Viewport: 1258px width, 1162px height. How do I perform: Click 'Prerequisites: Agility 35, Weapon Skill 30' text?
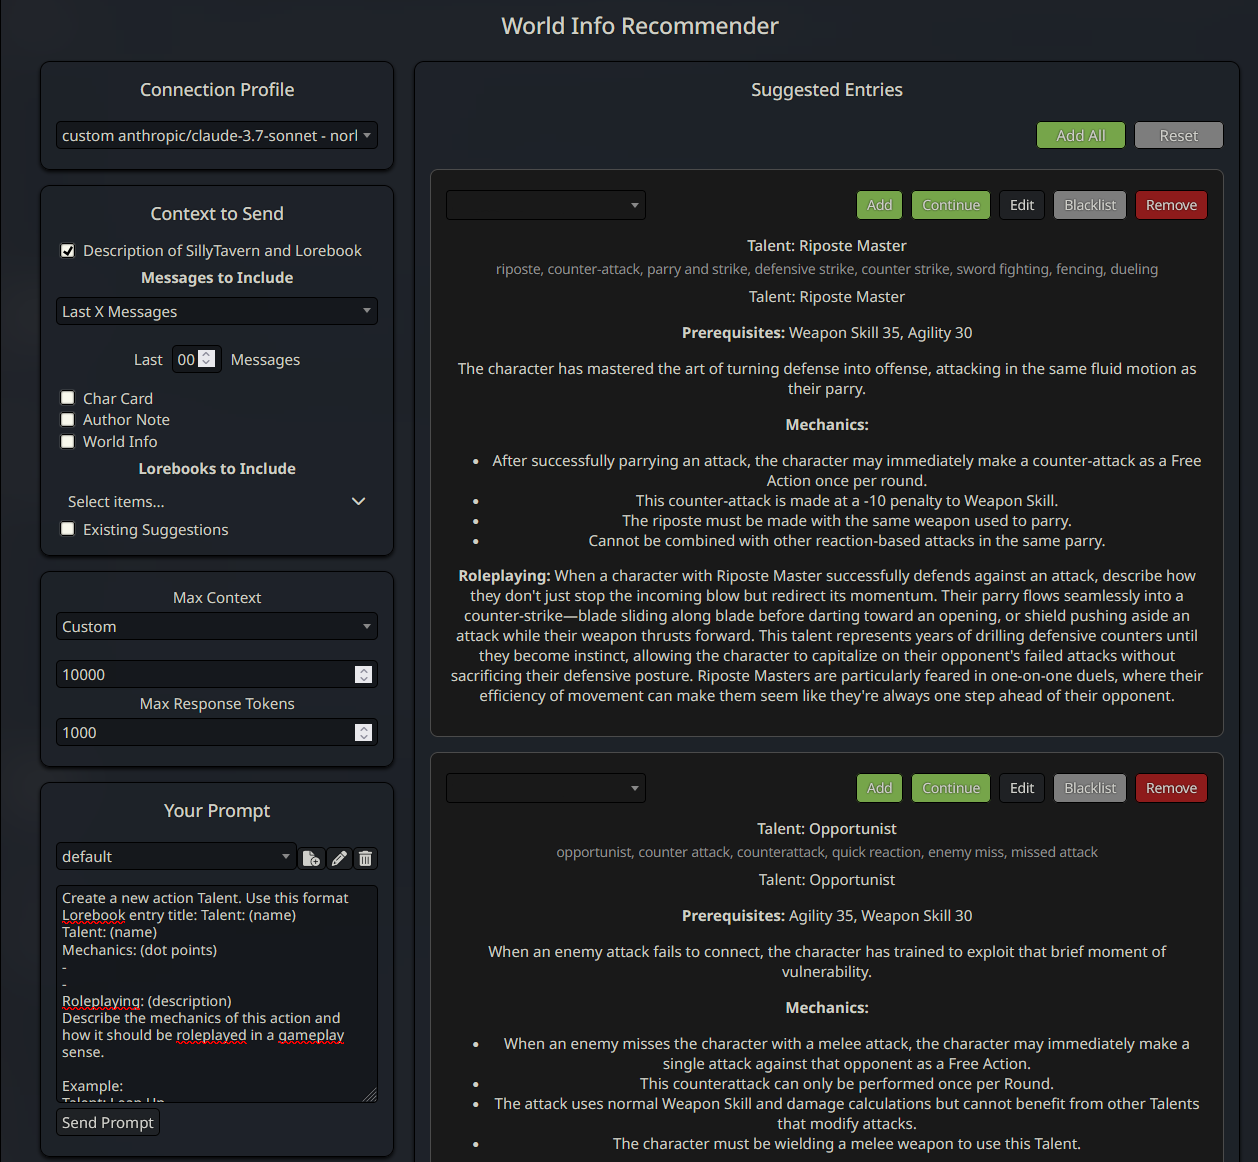(827, 916)
